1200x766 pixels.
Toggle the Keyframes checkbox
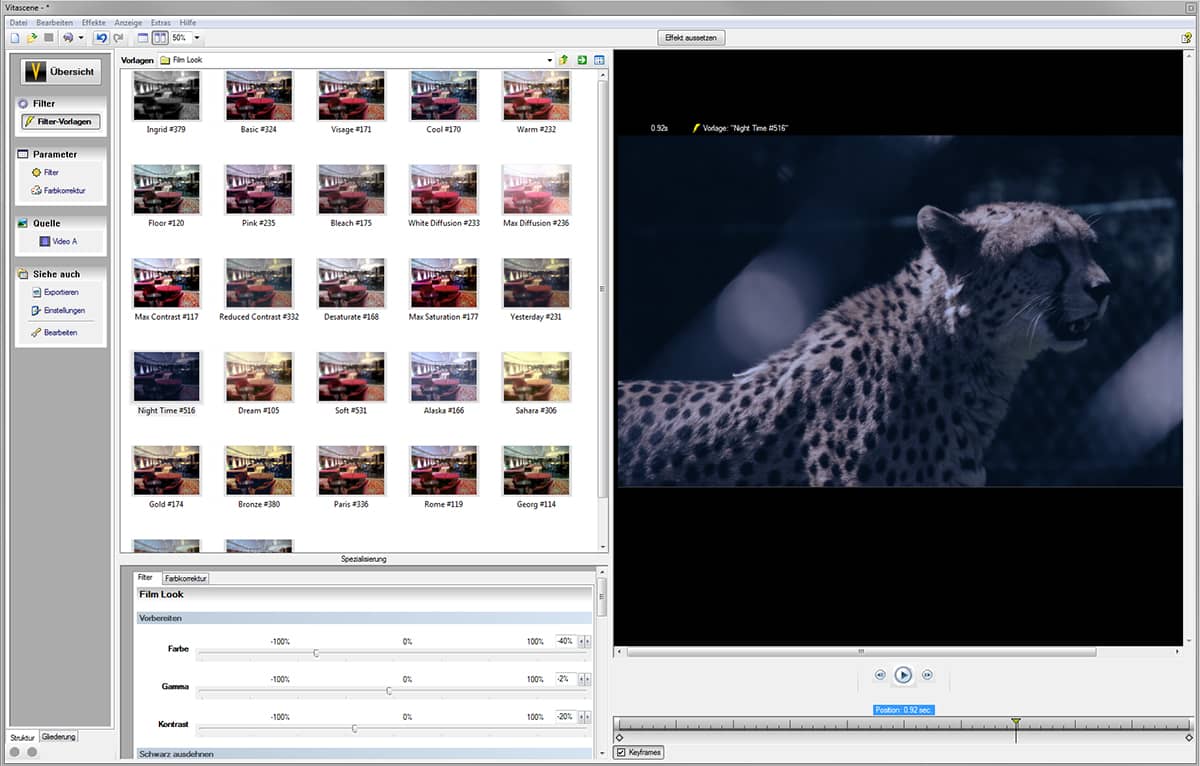(x=621, y=752)
